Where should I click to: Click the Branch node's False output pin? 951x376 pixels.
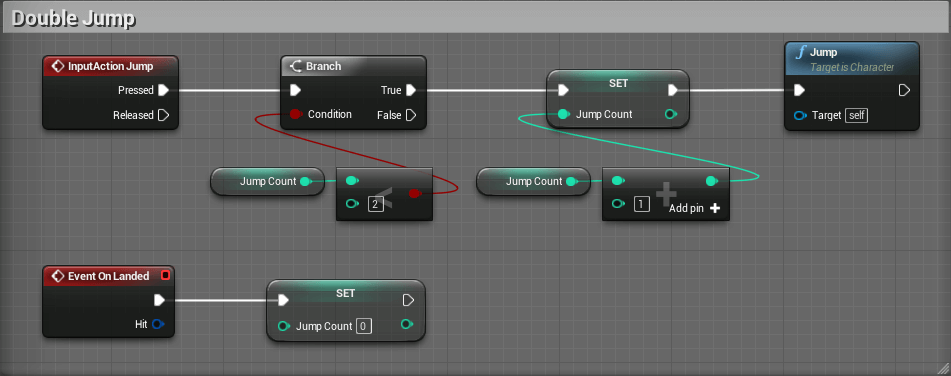click(x=411, y=115)
